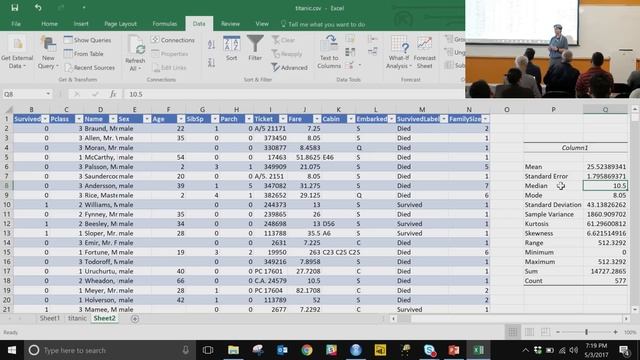Switch to the Insert ribbon tab
This screenshot has width=640, height=360.
pyautogui.click(x=81, y=24)
